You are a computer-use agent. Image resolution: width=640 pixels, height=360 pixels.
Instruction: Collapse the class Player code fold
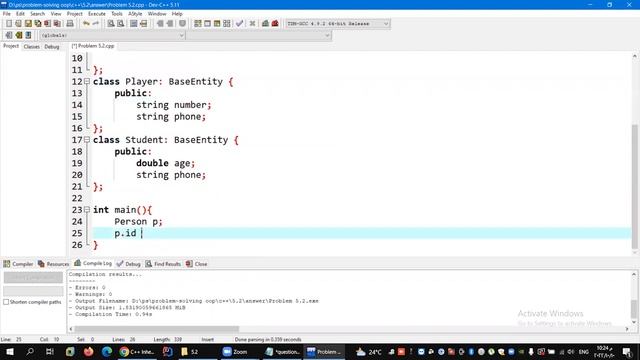(x=87, y=81)
